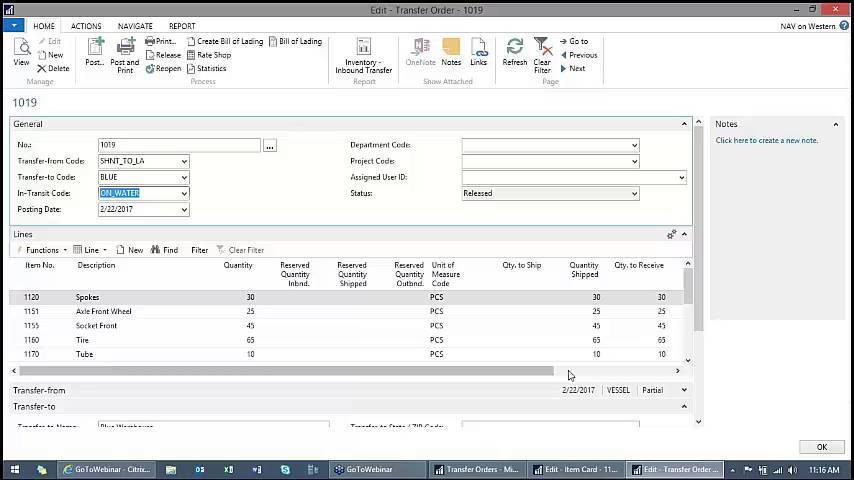Click the Post ribbon icon
This screenshot has height=480, width=854.
click(x=95, y=52)
